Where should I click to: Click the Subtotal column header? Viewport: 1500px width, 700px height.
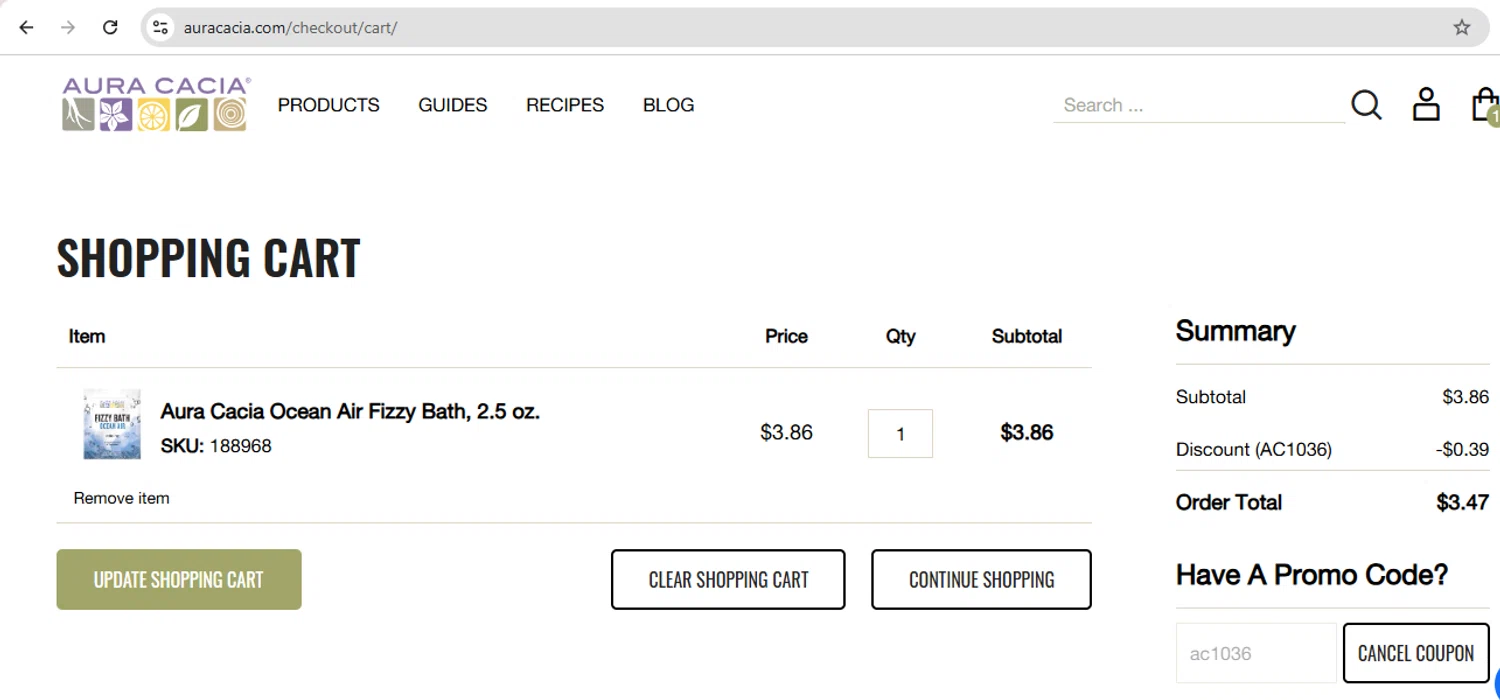pyautogui.click(x=1027, y=337)
